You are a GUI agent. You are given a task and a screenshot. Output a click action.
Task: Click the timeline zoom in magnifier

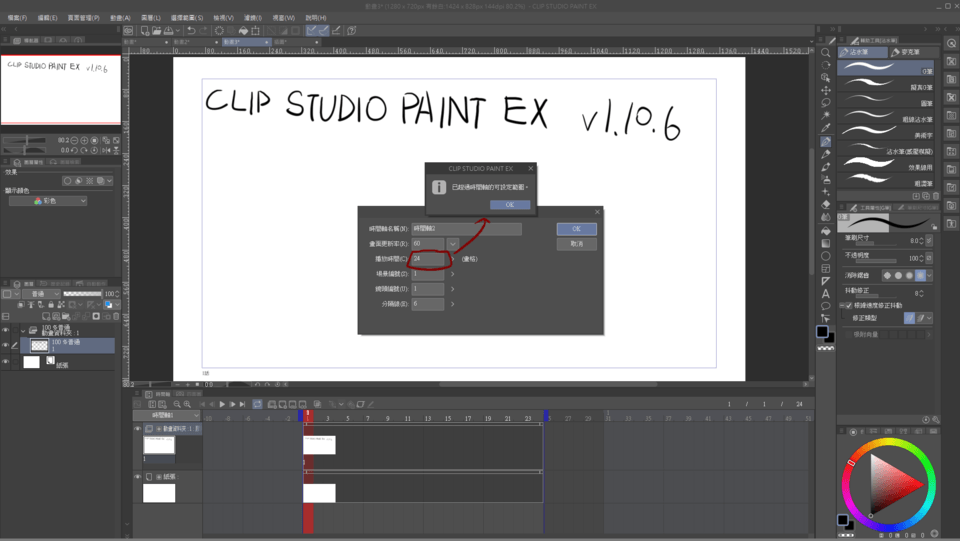click(187, 404)
